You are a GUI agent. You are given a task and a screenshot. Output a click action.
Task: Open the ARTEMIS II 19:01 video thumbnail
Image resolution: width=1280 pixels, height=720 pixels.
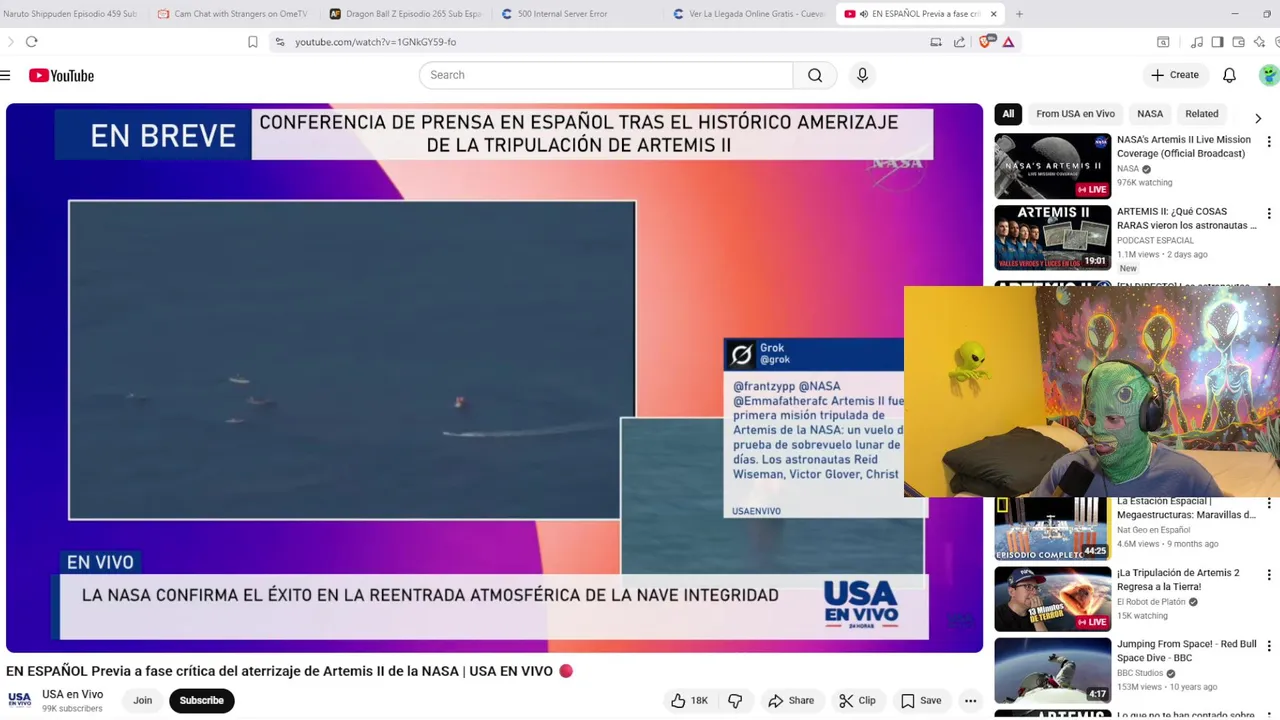coord(1052,238)
